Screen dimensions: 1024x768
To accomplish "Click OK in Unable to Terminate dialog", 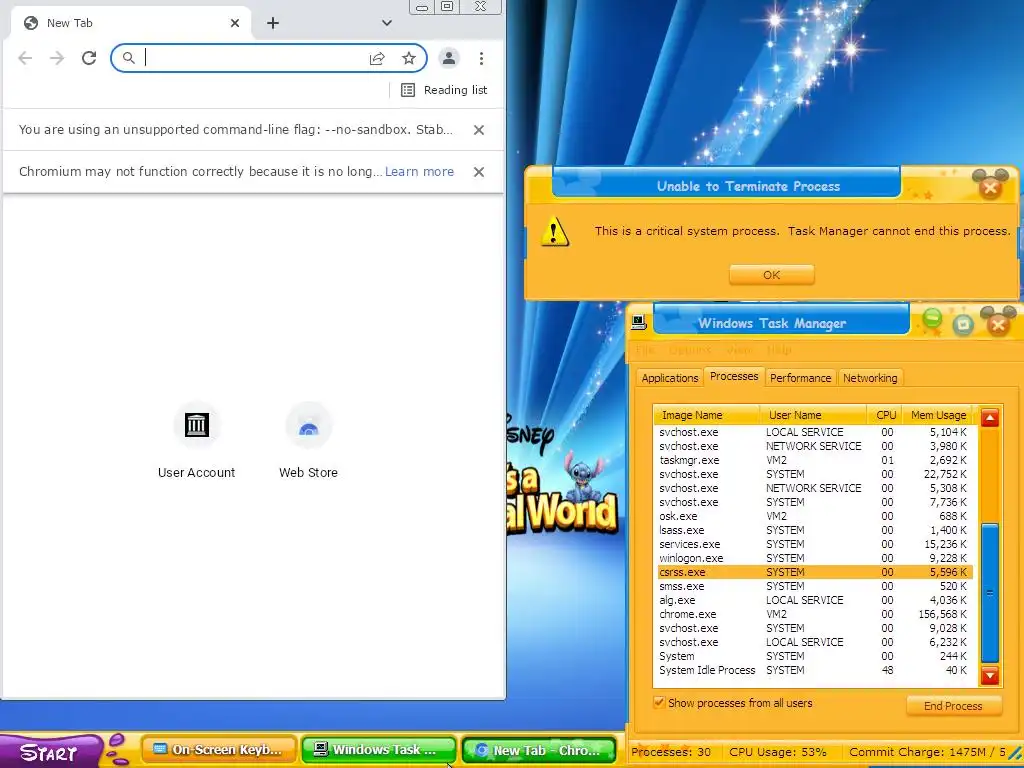I will coord(771,275).
